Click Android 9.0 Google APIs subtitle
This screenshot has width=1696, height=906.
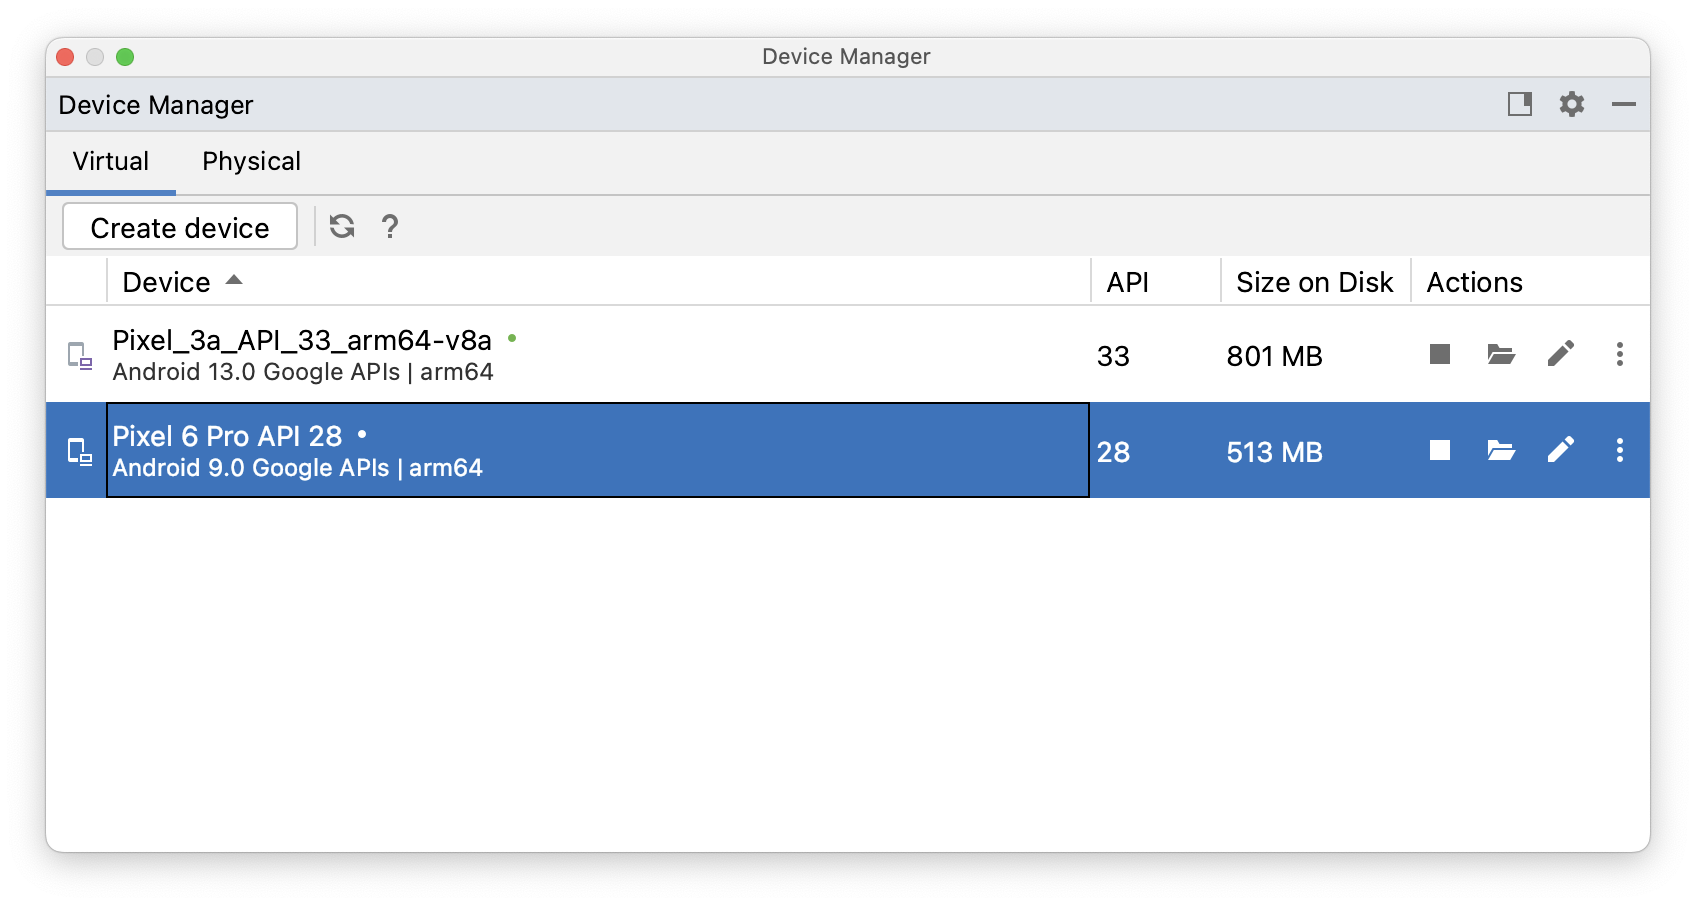297,468
